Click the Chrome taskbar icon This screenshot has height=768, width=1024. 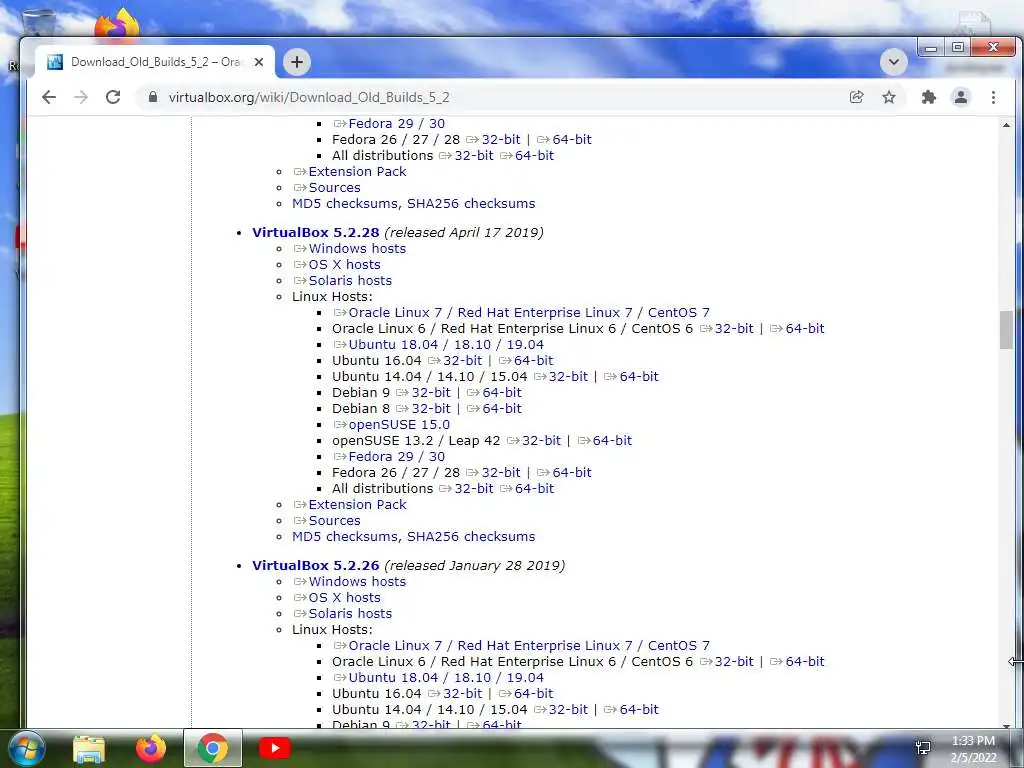pyautogui.click(x=213, y=748)
